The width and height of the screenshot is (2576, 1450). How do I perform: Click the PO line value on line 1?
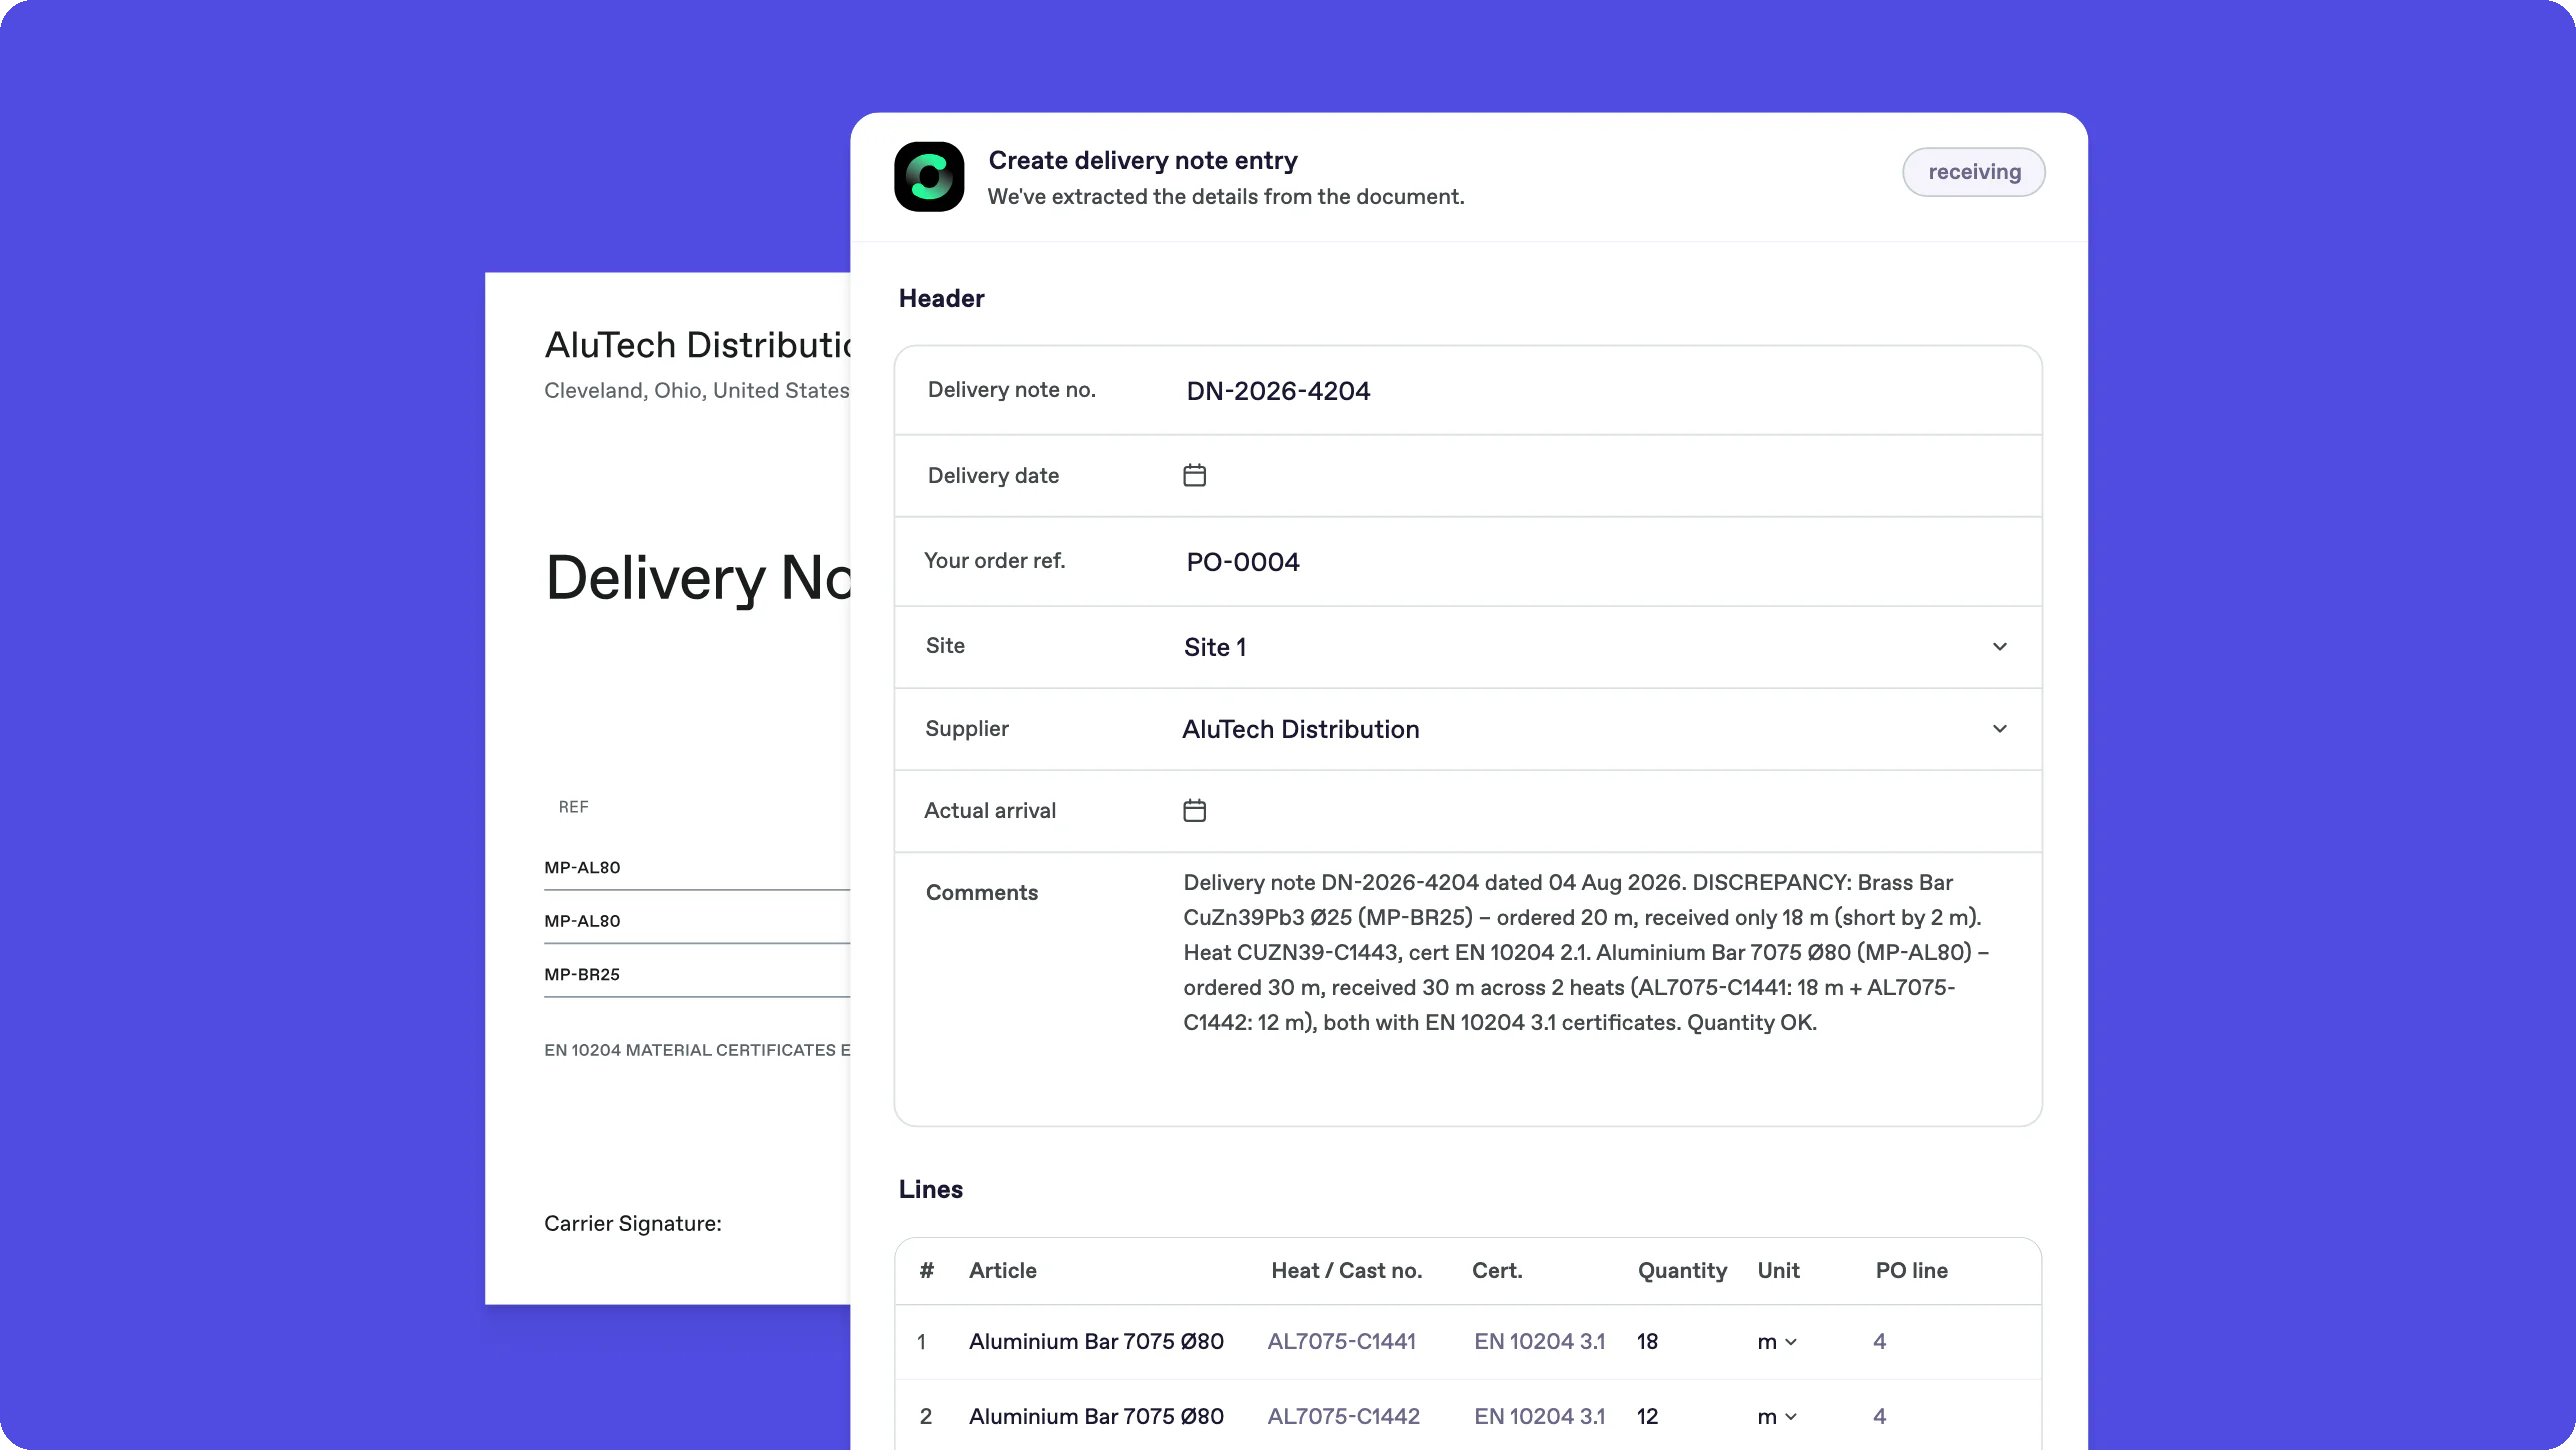pyautogui.click(x=1880, y=1342)
